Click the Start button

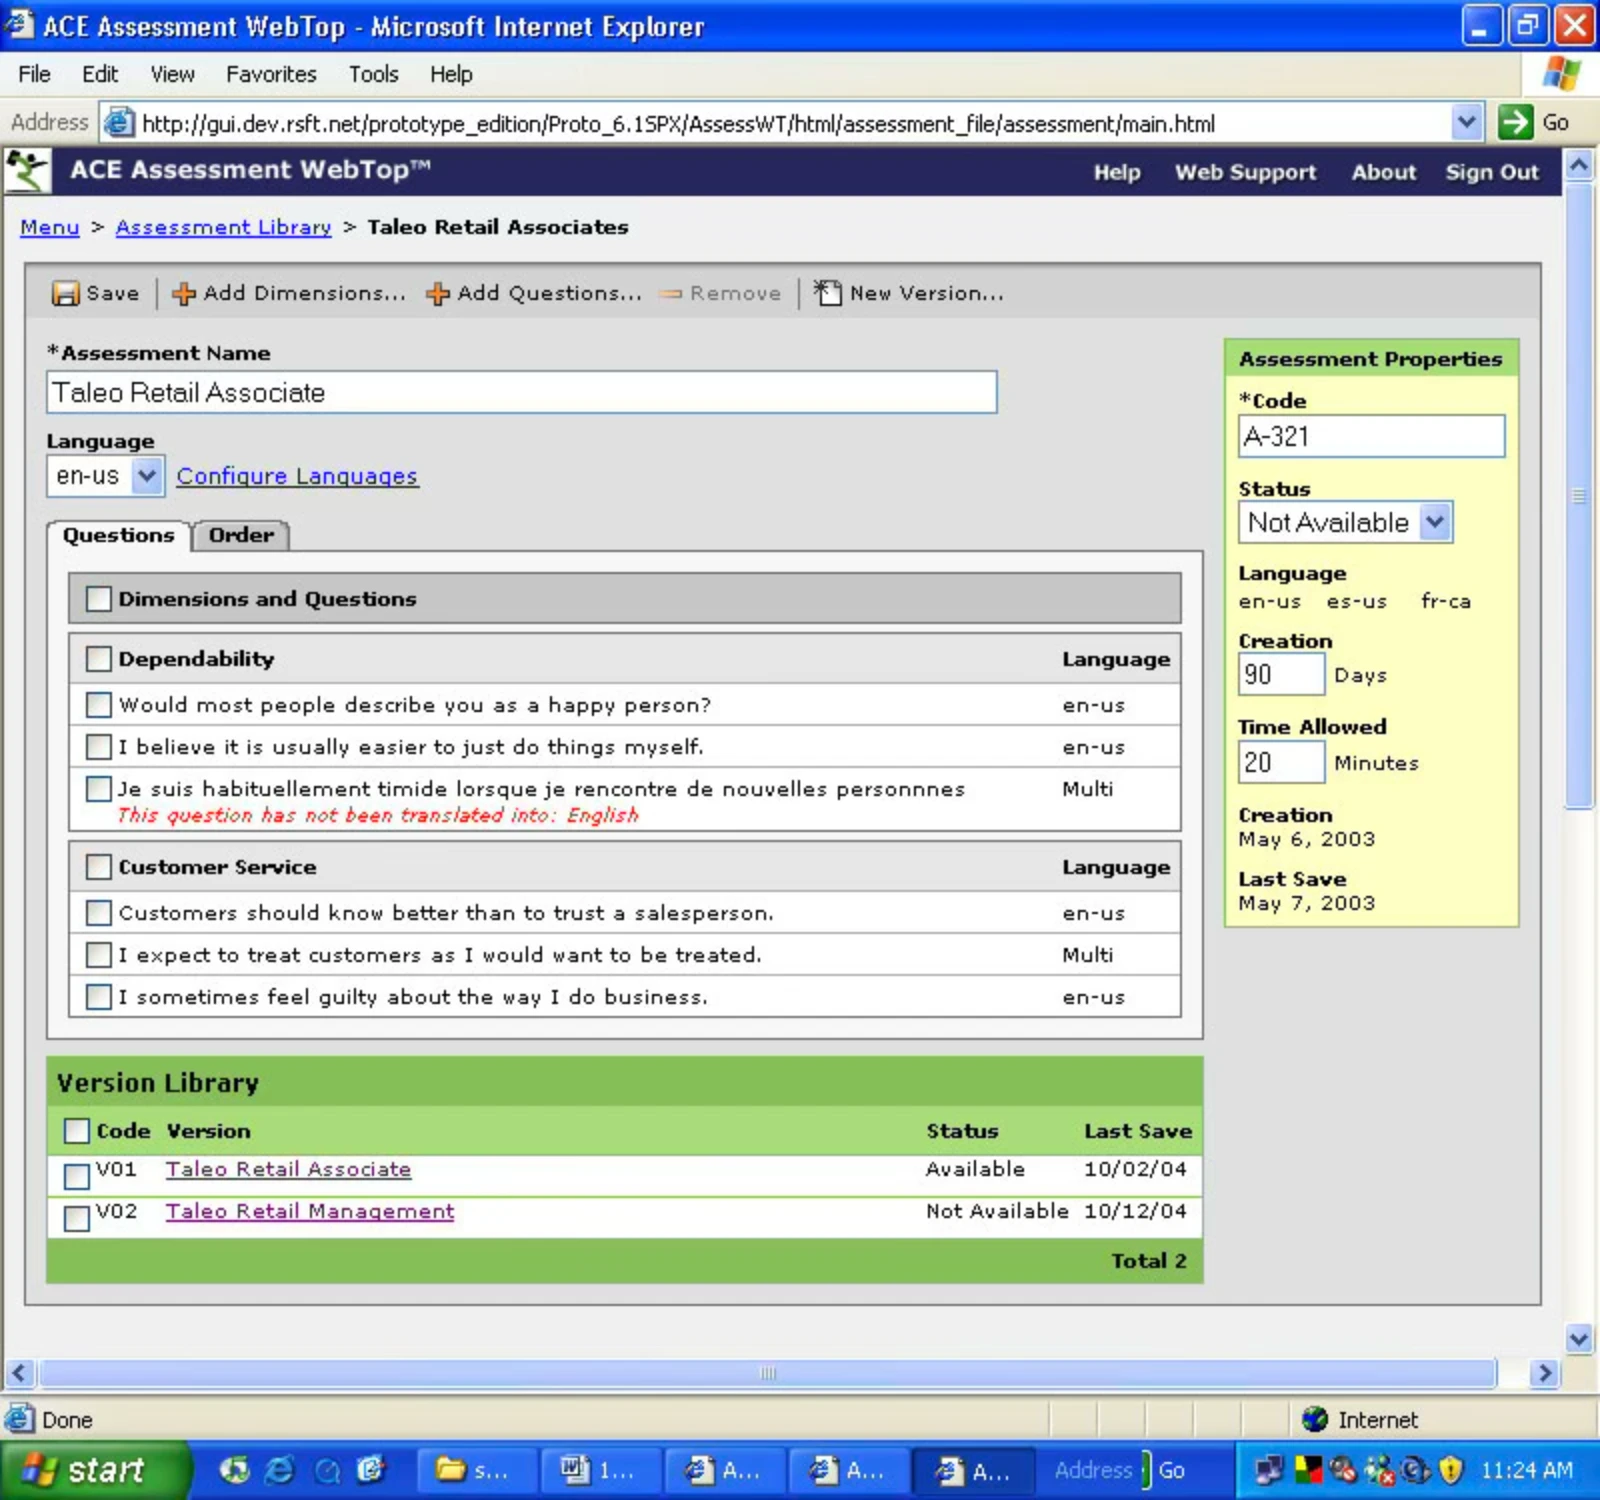(x=93, y=1470)
